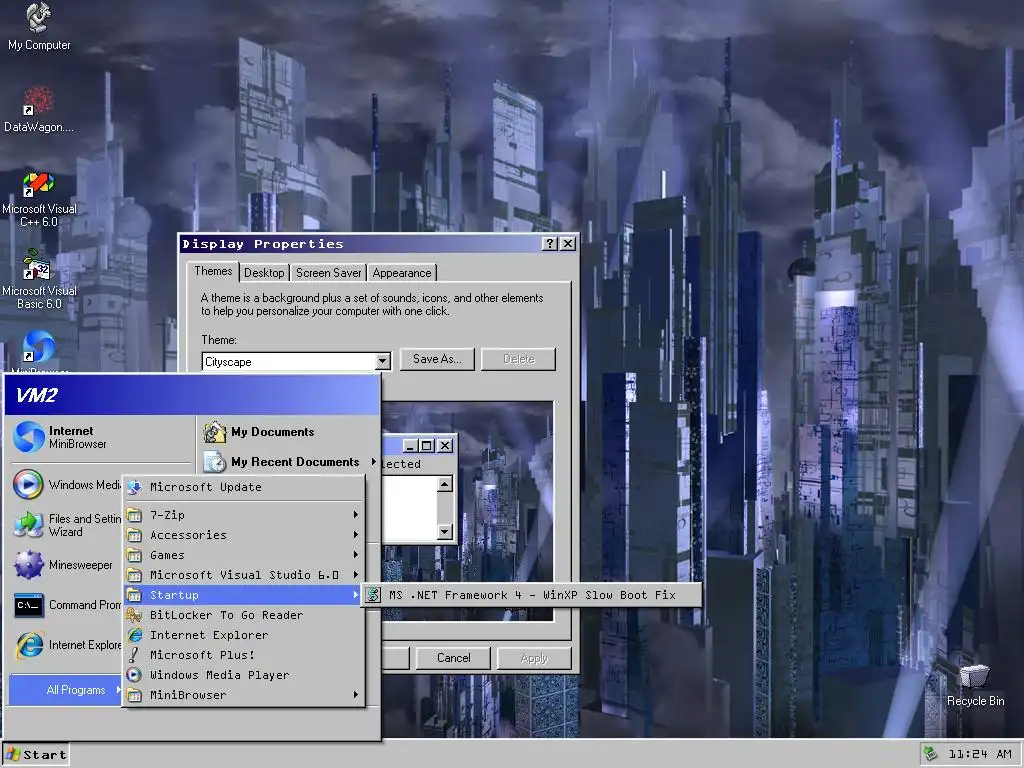Click the Apply button
The height and width of the screenshot is (768, 1024).
tap(534, 658)
